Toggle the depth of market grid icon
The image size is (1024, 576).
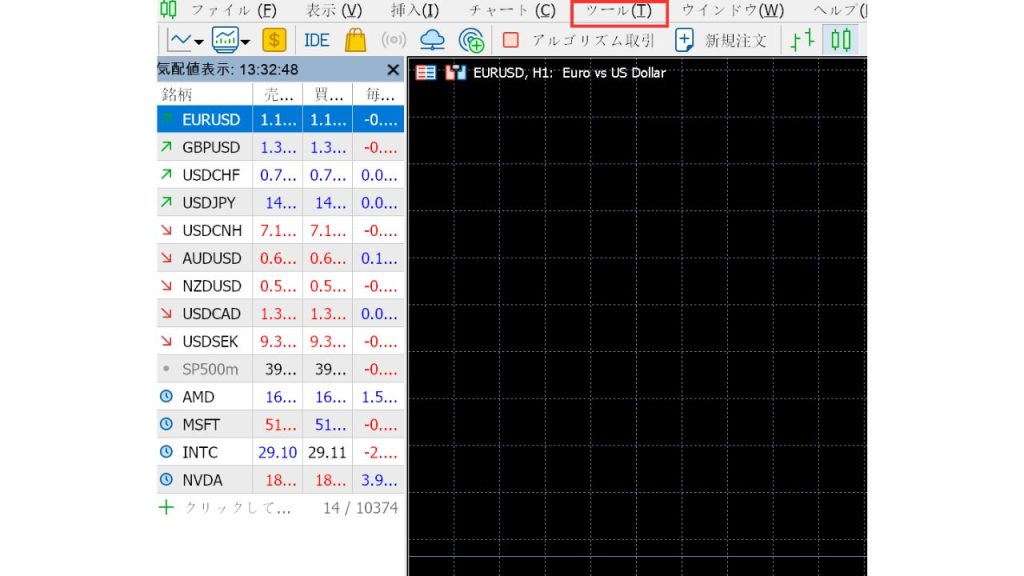[x=425, y=72]
